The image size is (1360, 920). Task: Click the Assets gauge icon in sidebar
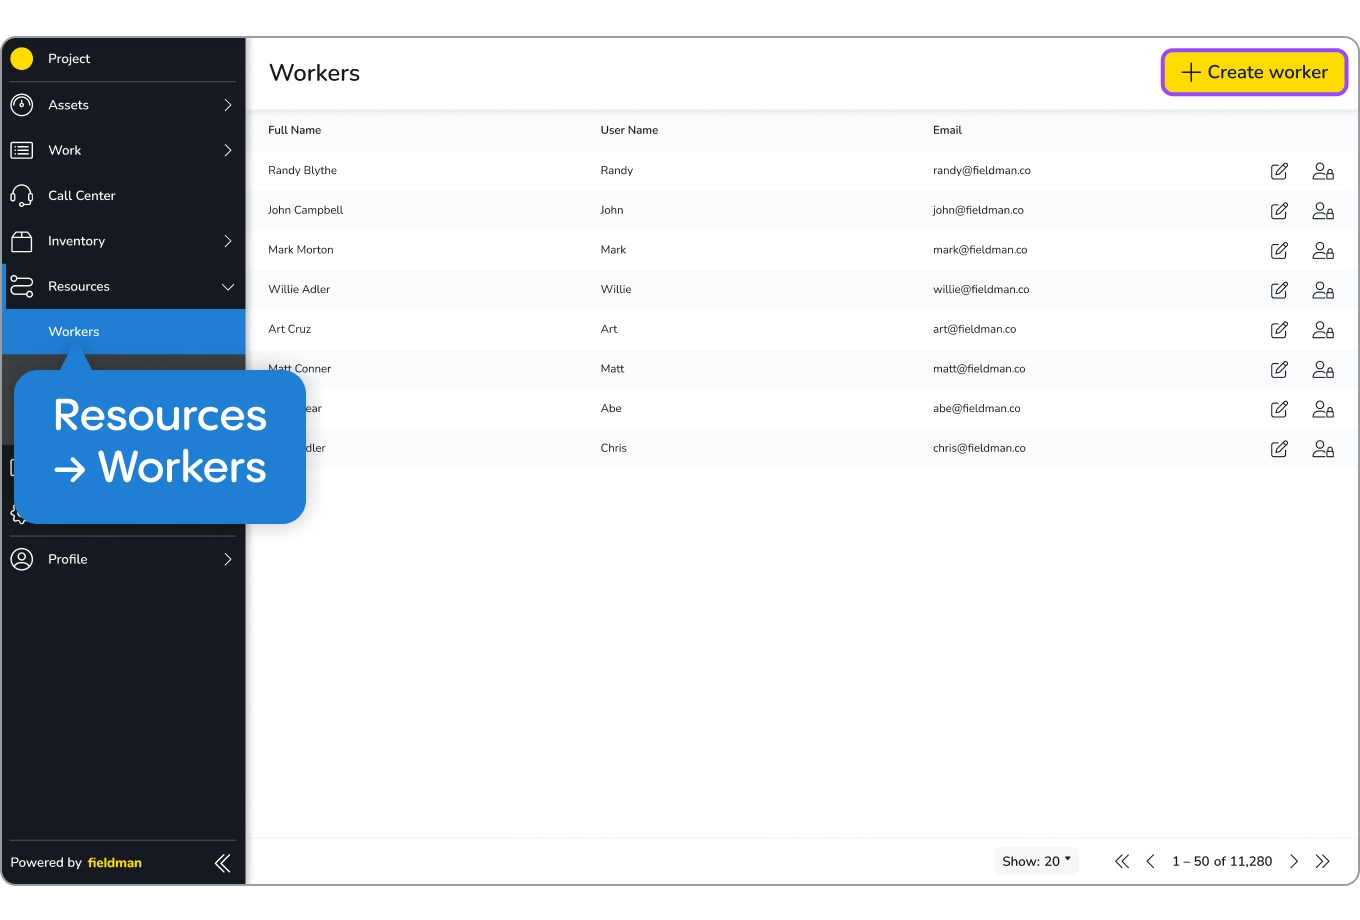(x=22, y=105)
